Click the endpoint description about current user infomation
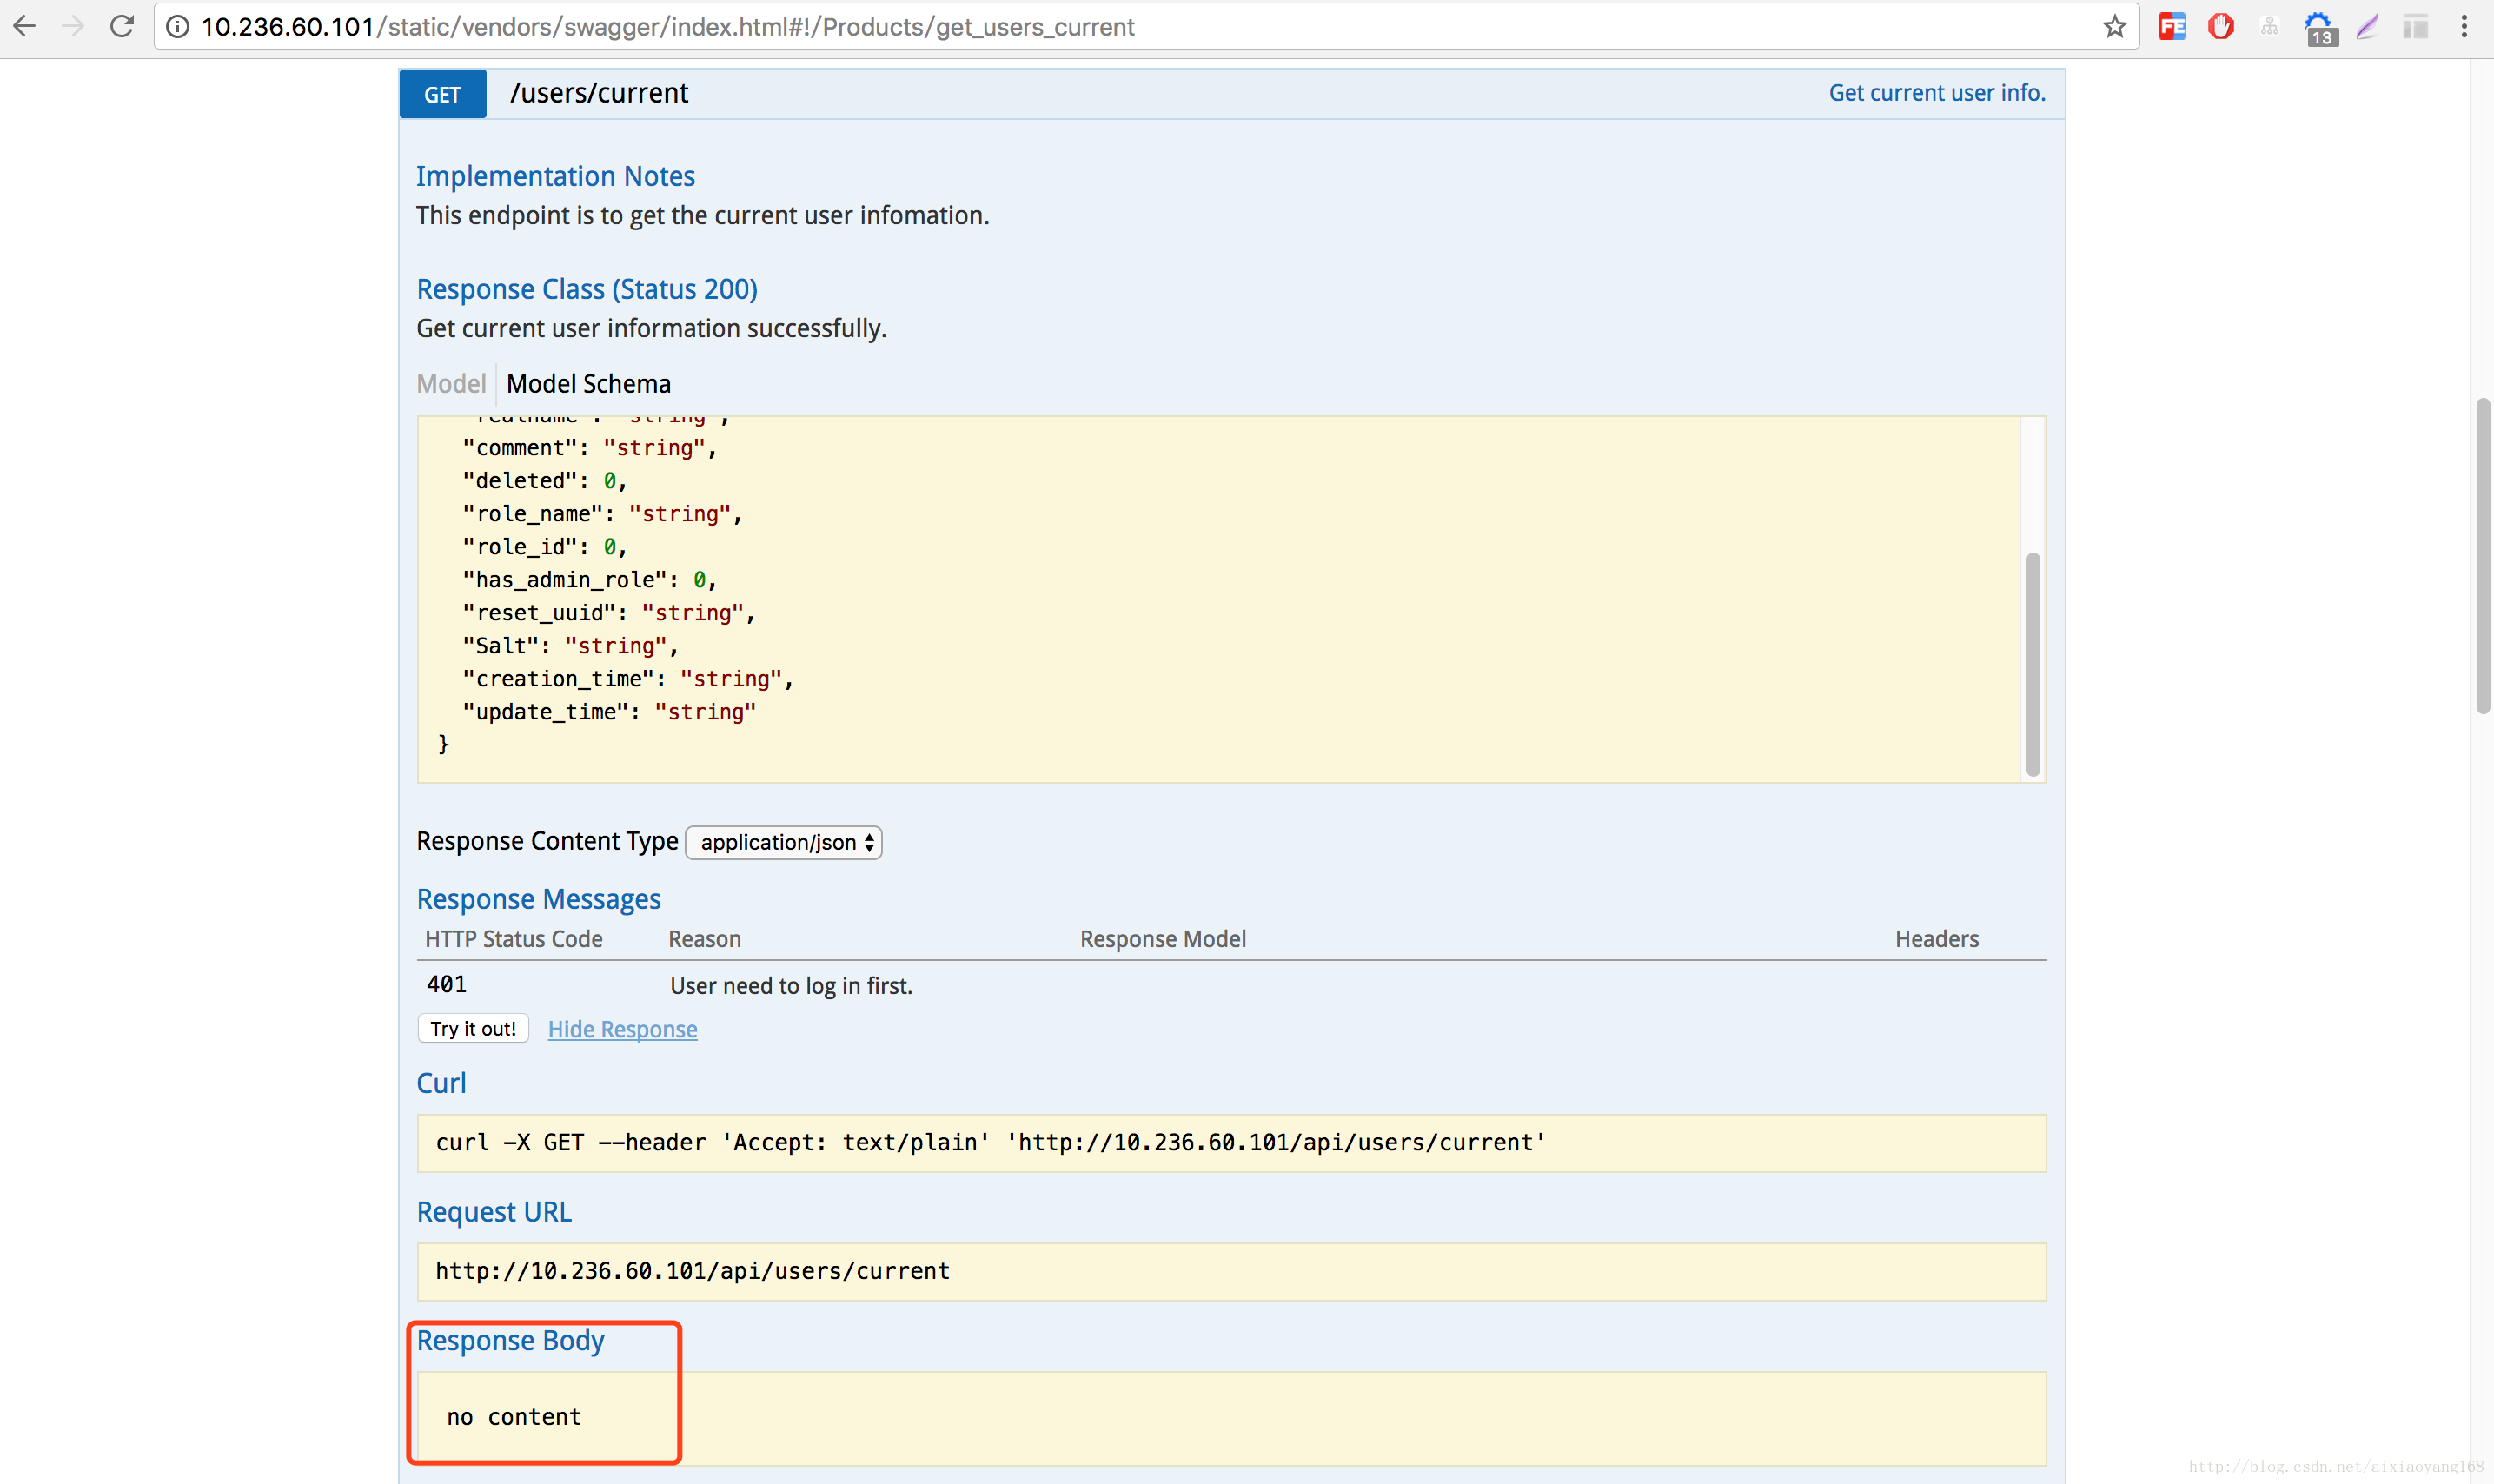The image size is (2494, 1484). click(702, 216)
